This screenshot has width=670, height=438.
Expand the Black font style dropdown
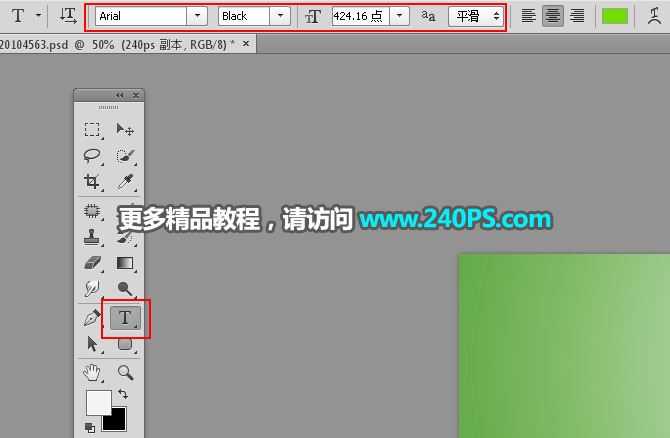pos(280,16)
